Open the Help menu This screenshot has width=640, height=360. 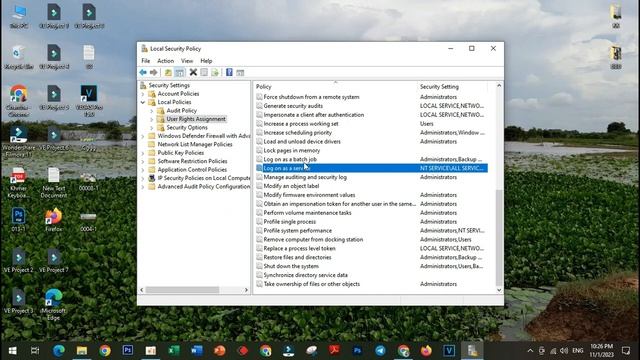[x=206, y=61]
